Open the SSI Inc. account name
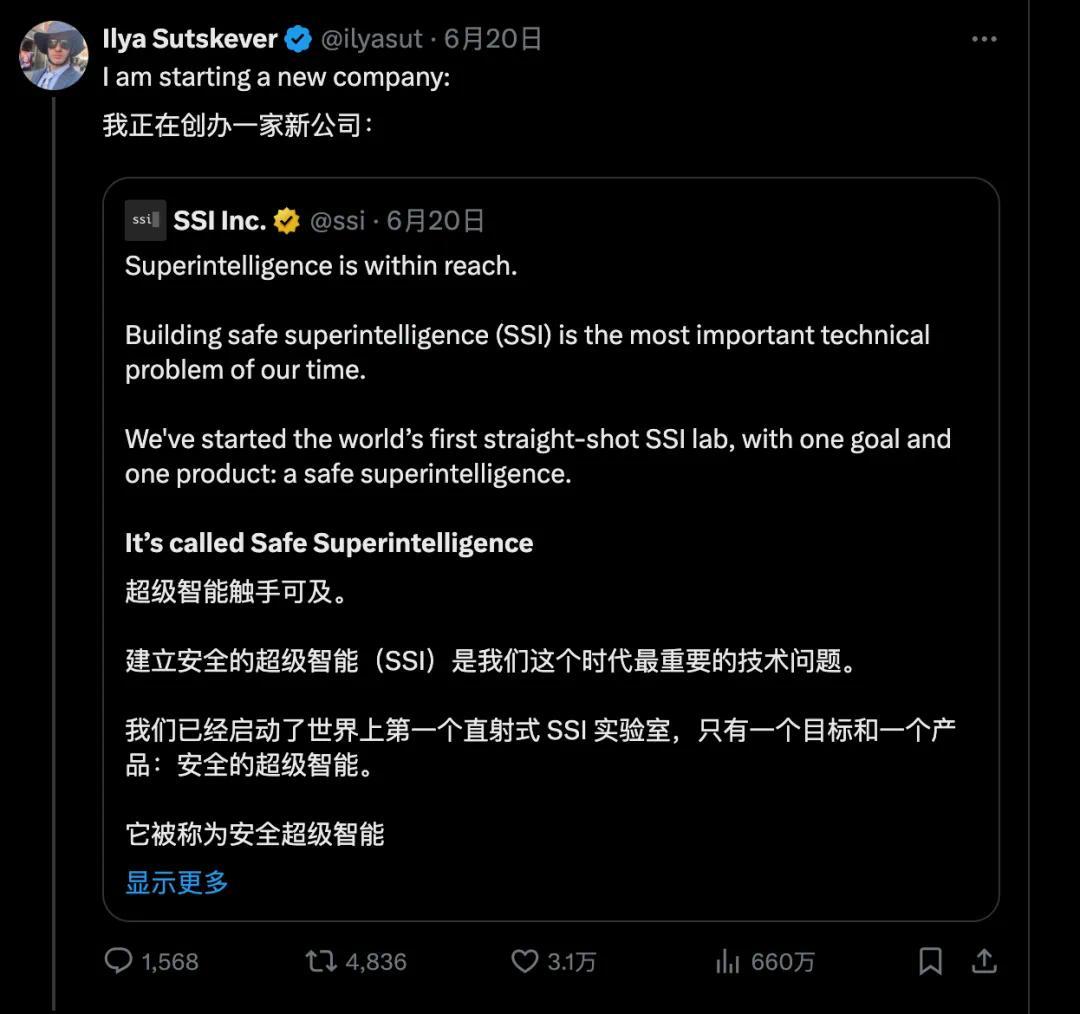This screenshot has width=1080, height=1014. pos(220,220)
